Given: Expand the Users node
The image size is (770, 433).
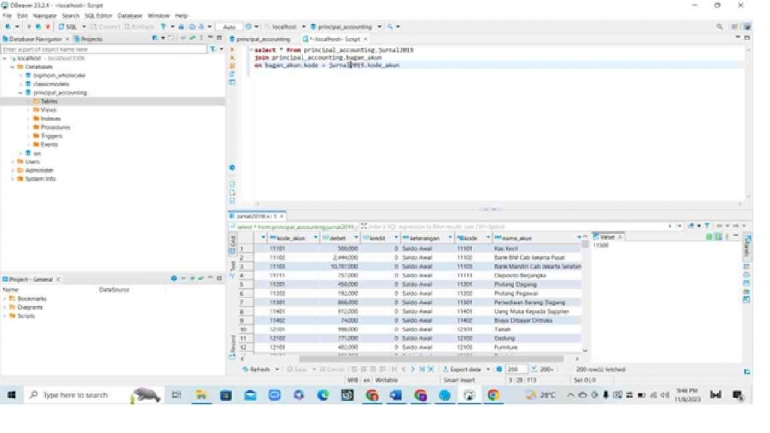Looking at the screenshot, I should coord(13,162).
